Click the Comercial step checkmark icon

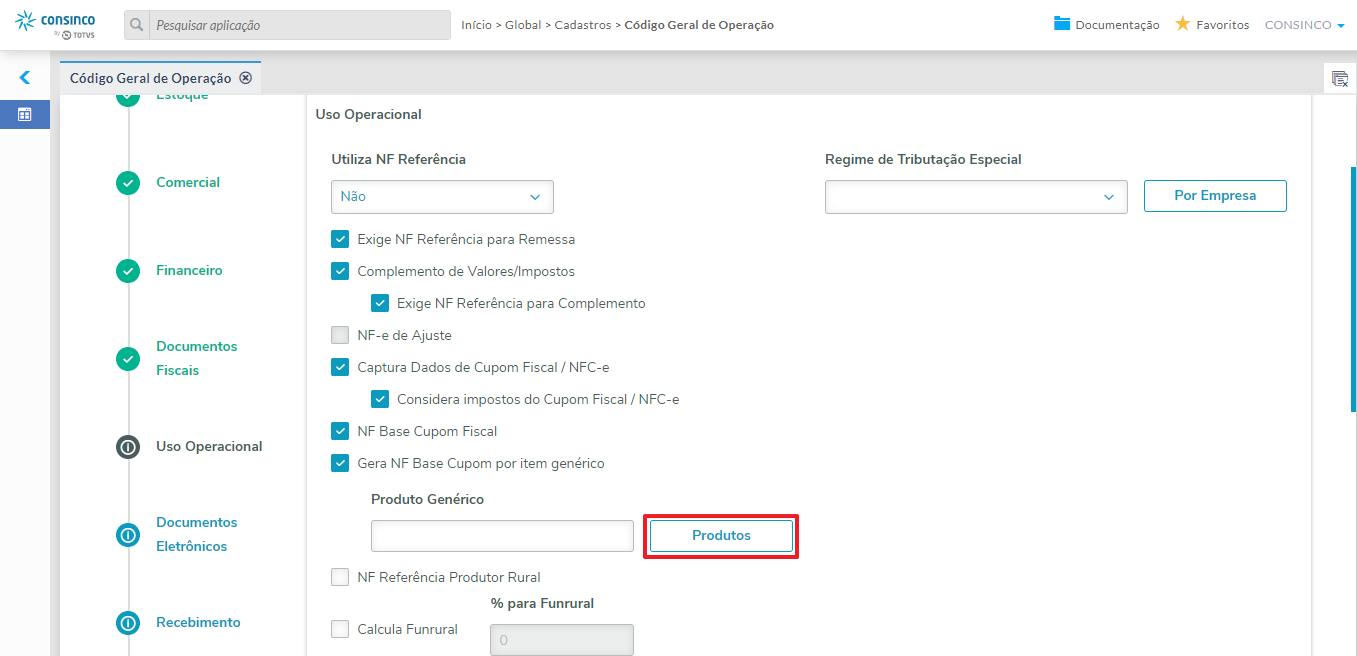click(x=128, y=183)
